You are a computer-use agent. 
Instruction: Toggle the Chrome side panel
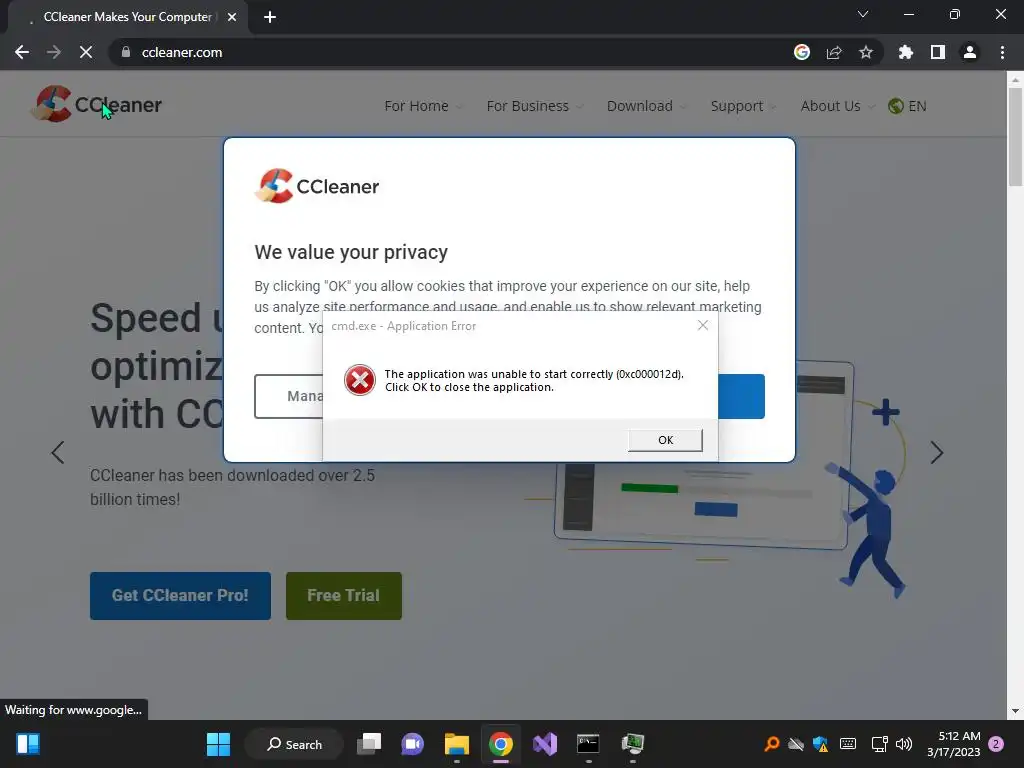pyautogui.click(x=938, y=52)
